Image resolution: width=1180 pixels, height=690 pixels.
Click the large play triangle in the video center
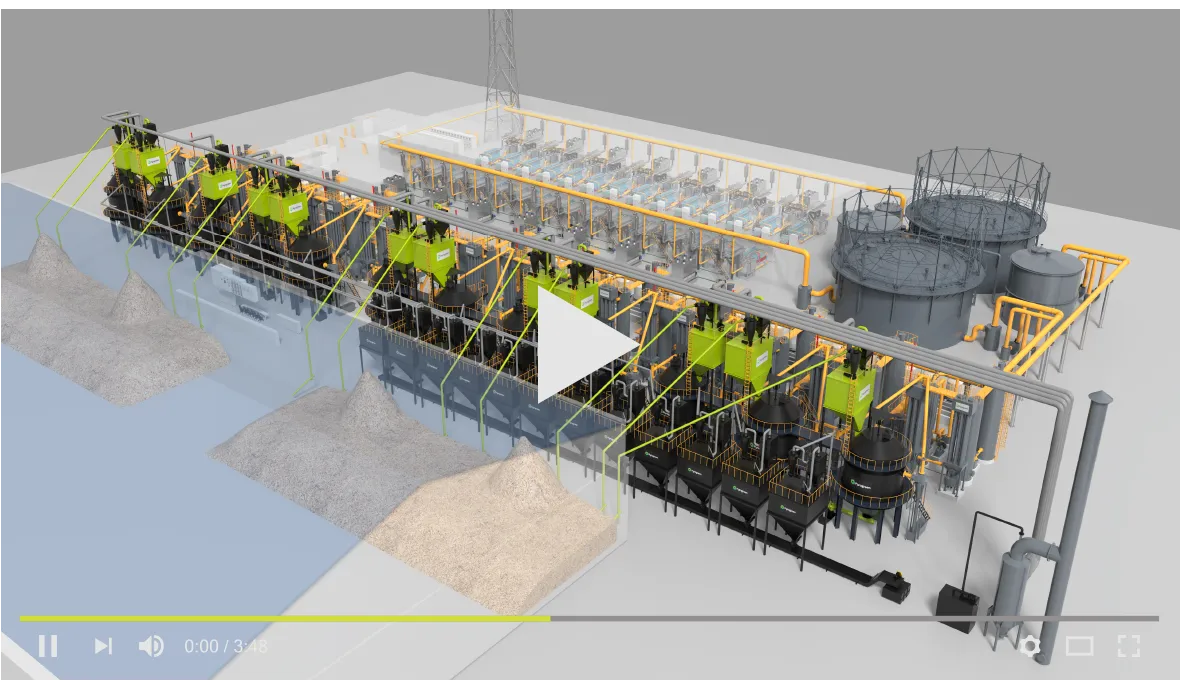583,345
